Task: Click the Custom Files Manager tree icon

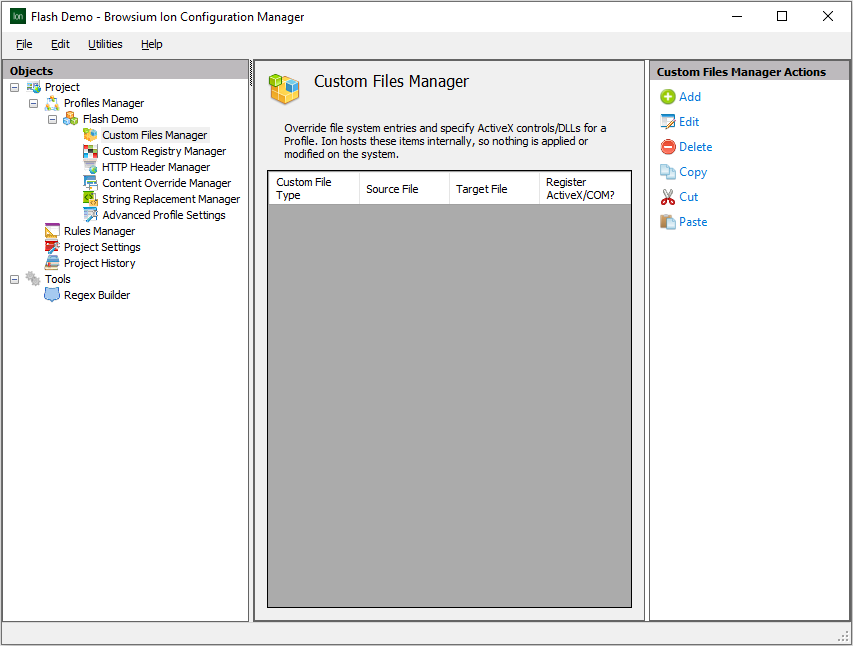Action: pos(90,135)
